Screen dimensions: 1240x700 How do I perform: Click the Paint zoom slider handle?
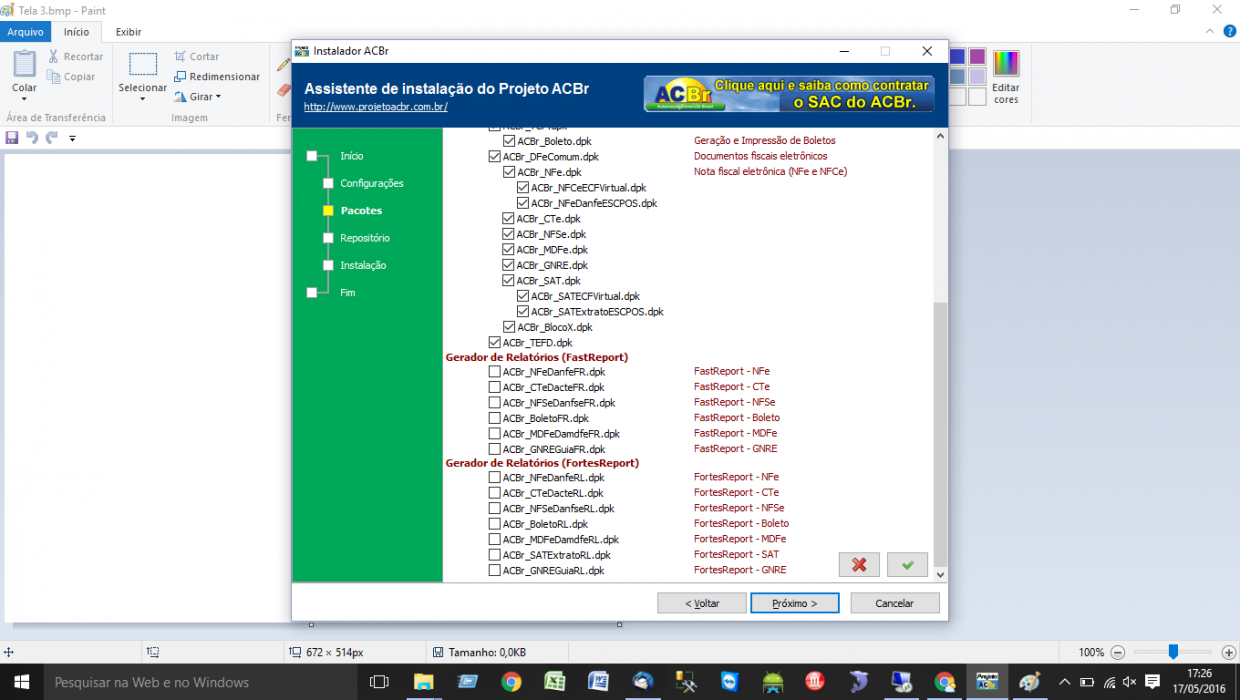point(1173,652)
